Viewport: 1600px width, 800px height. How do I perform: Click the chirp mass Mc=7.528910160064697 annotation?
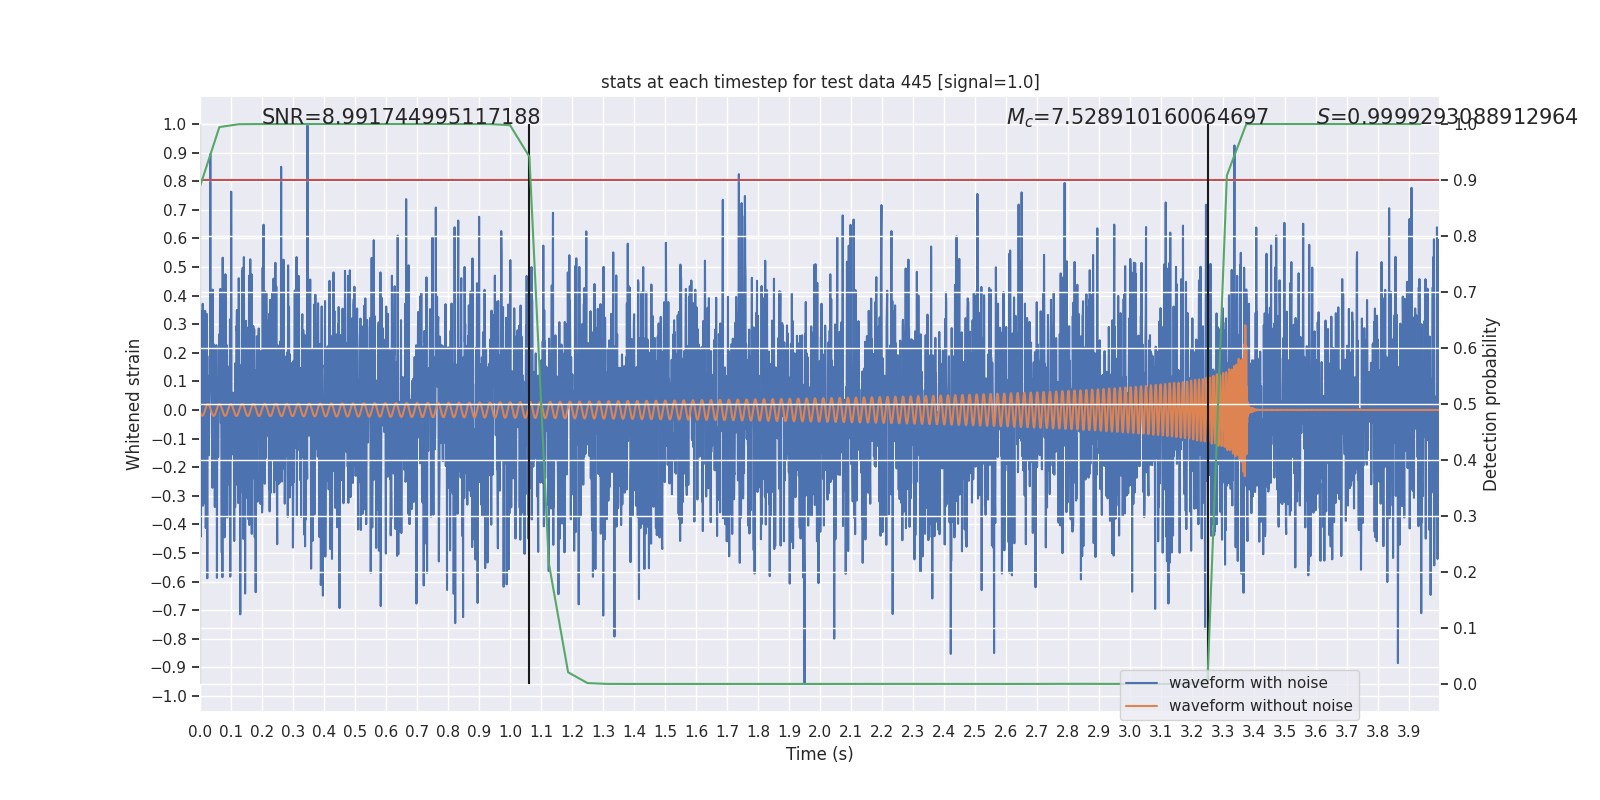1138,117
